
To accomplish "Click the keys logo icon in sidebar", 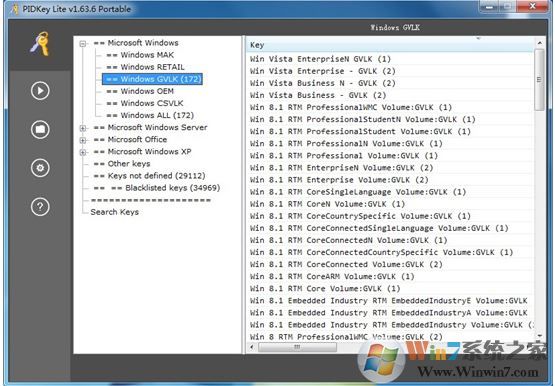I will (40, 44).
